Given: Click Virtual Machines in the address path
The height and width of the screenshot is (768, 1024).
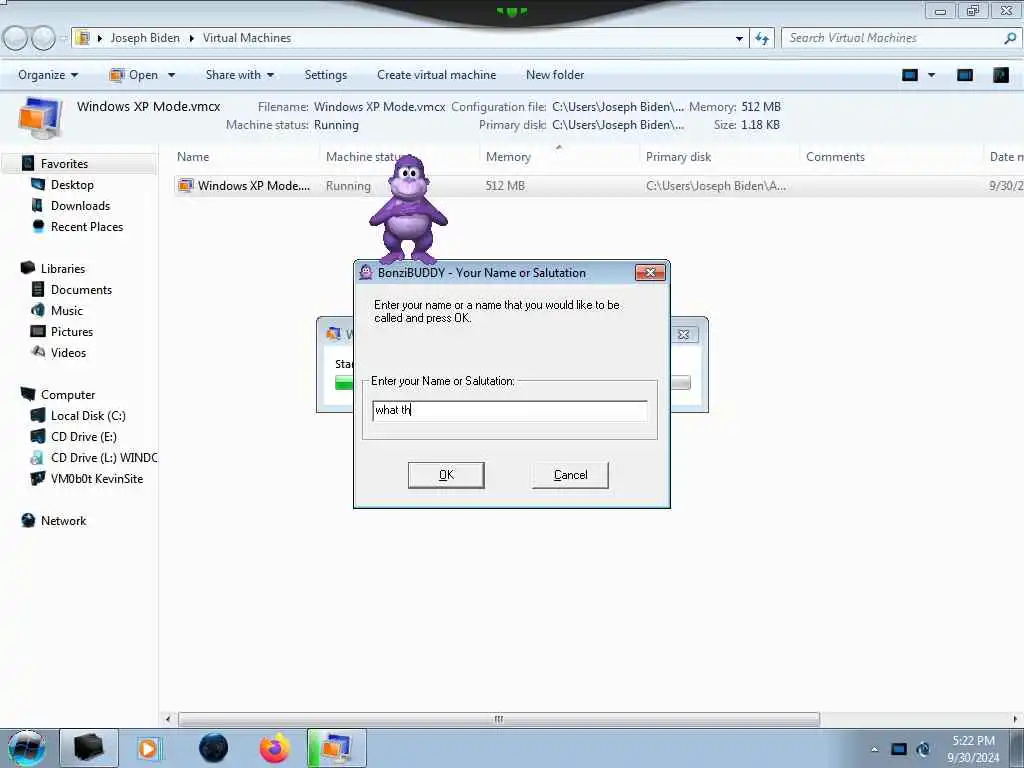Looking at the screenshot, I should tap(247, 38).
